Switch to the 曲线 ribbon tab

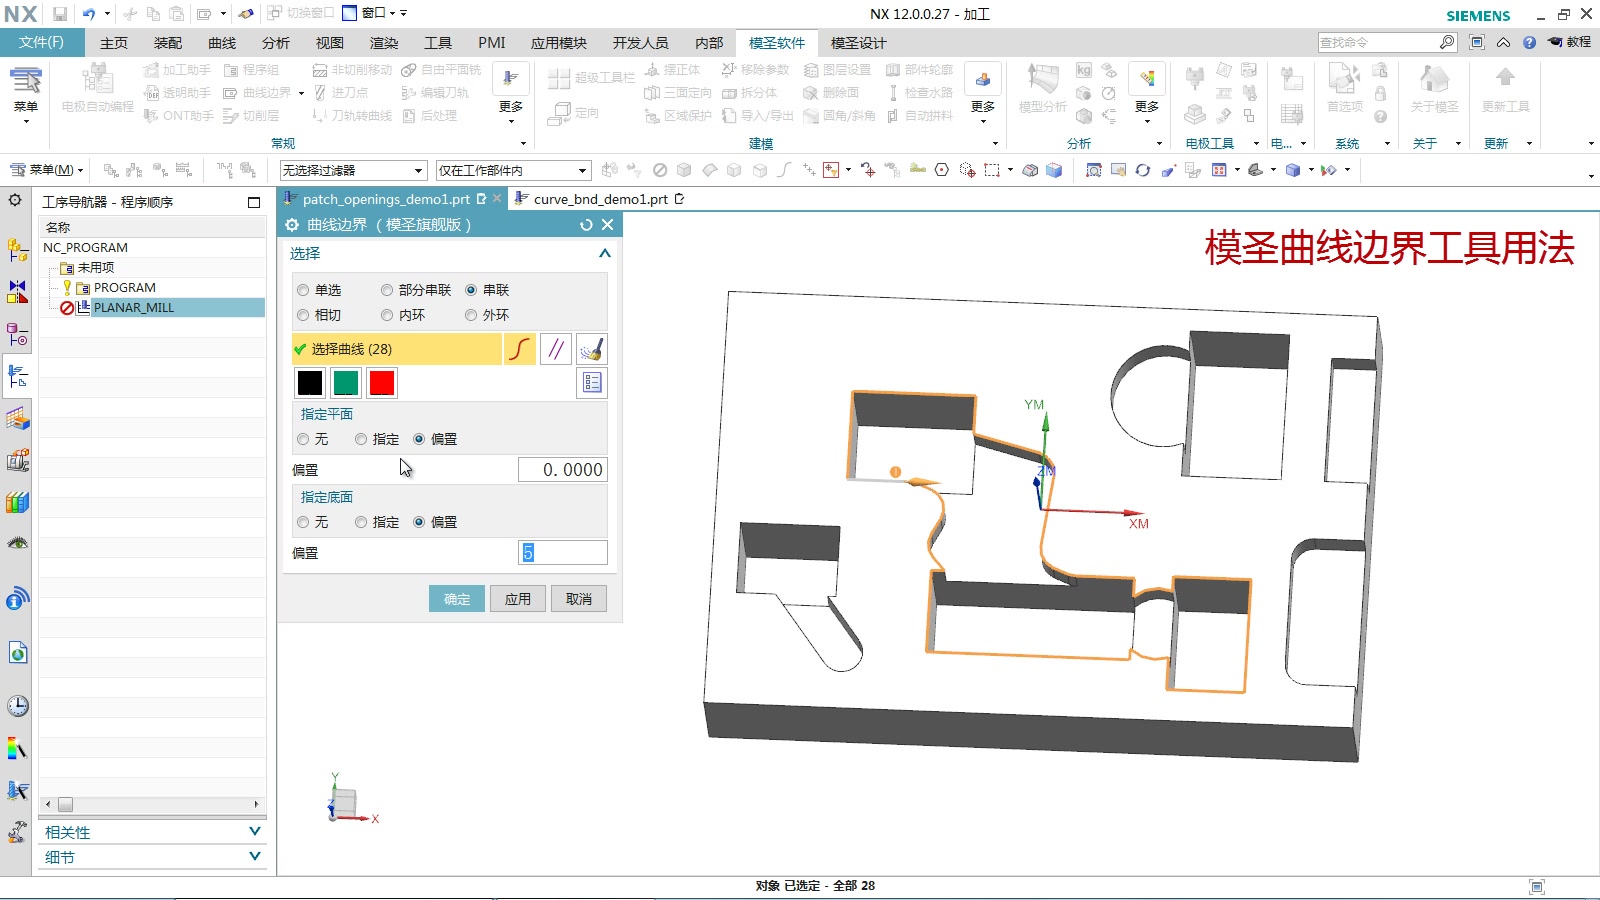222,43
